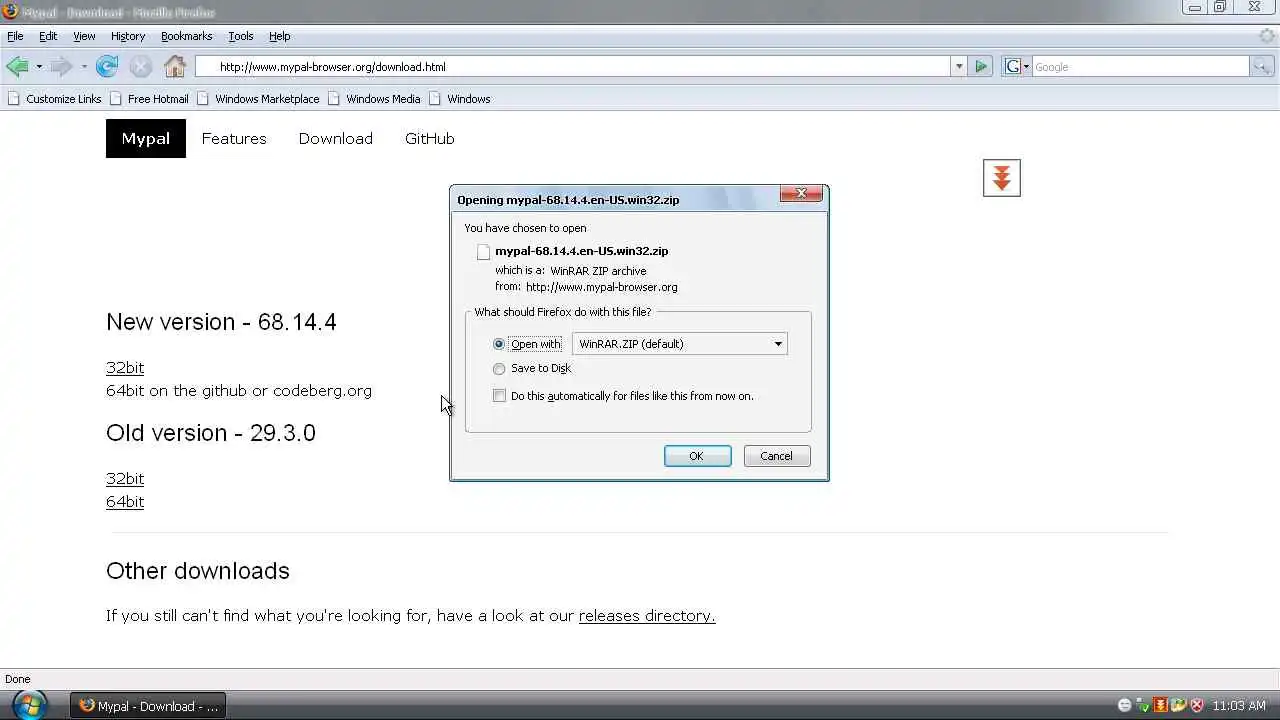The image size is (1280, 720).
Task: Open the View menu
Action: pyautogui.click(x=84, y=36)
